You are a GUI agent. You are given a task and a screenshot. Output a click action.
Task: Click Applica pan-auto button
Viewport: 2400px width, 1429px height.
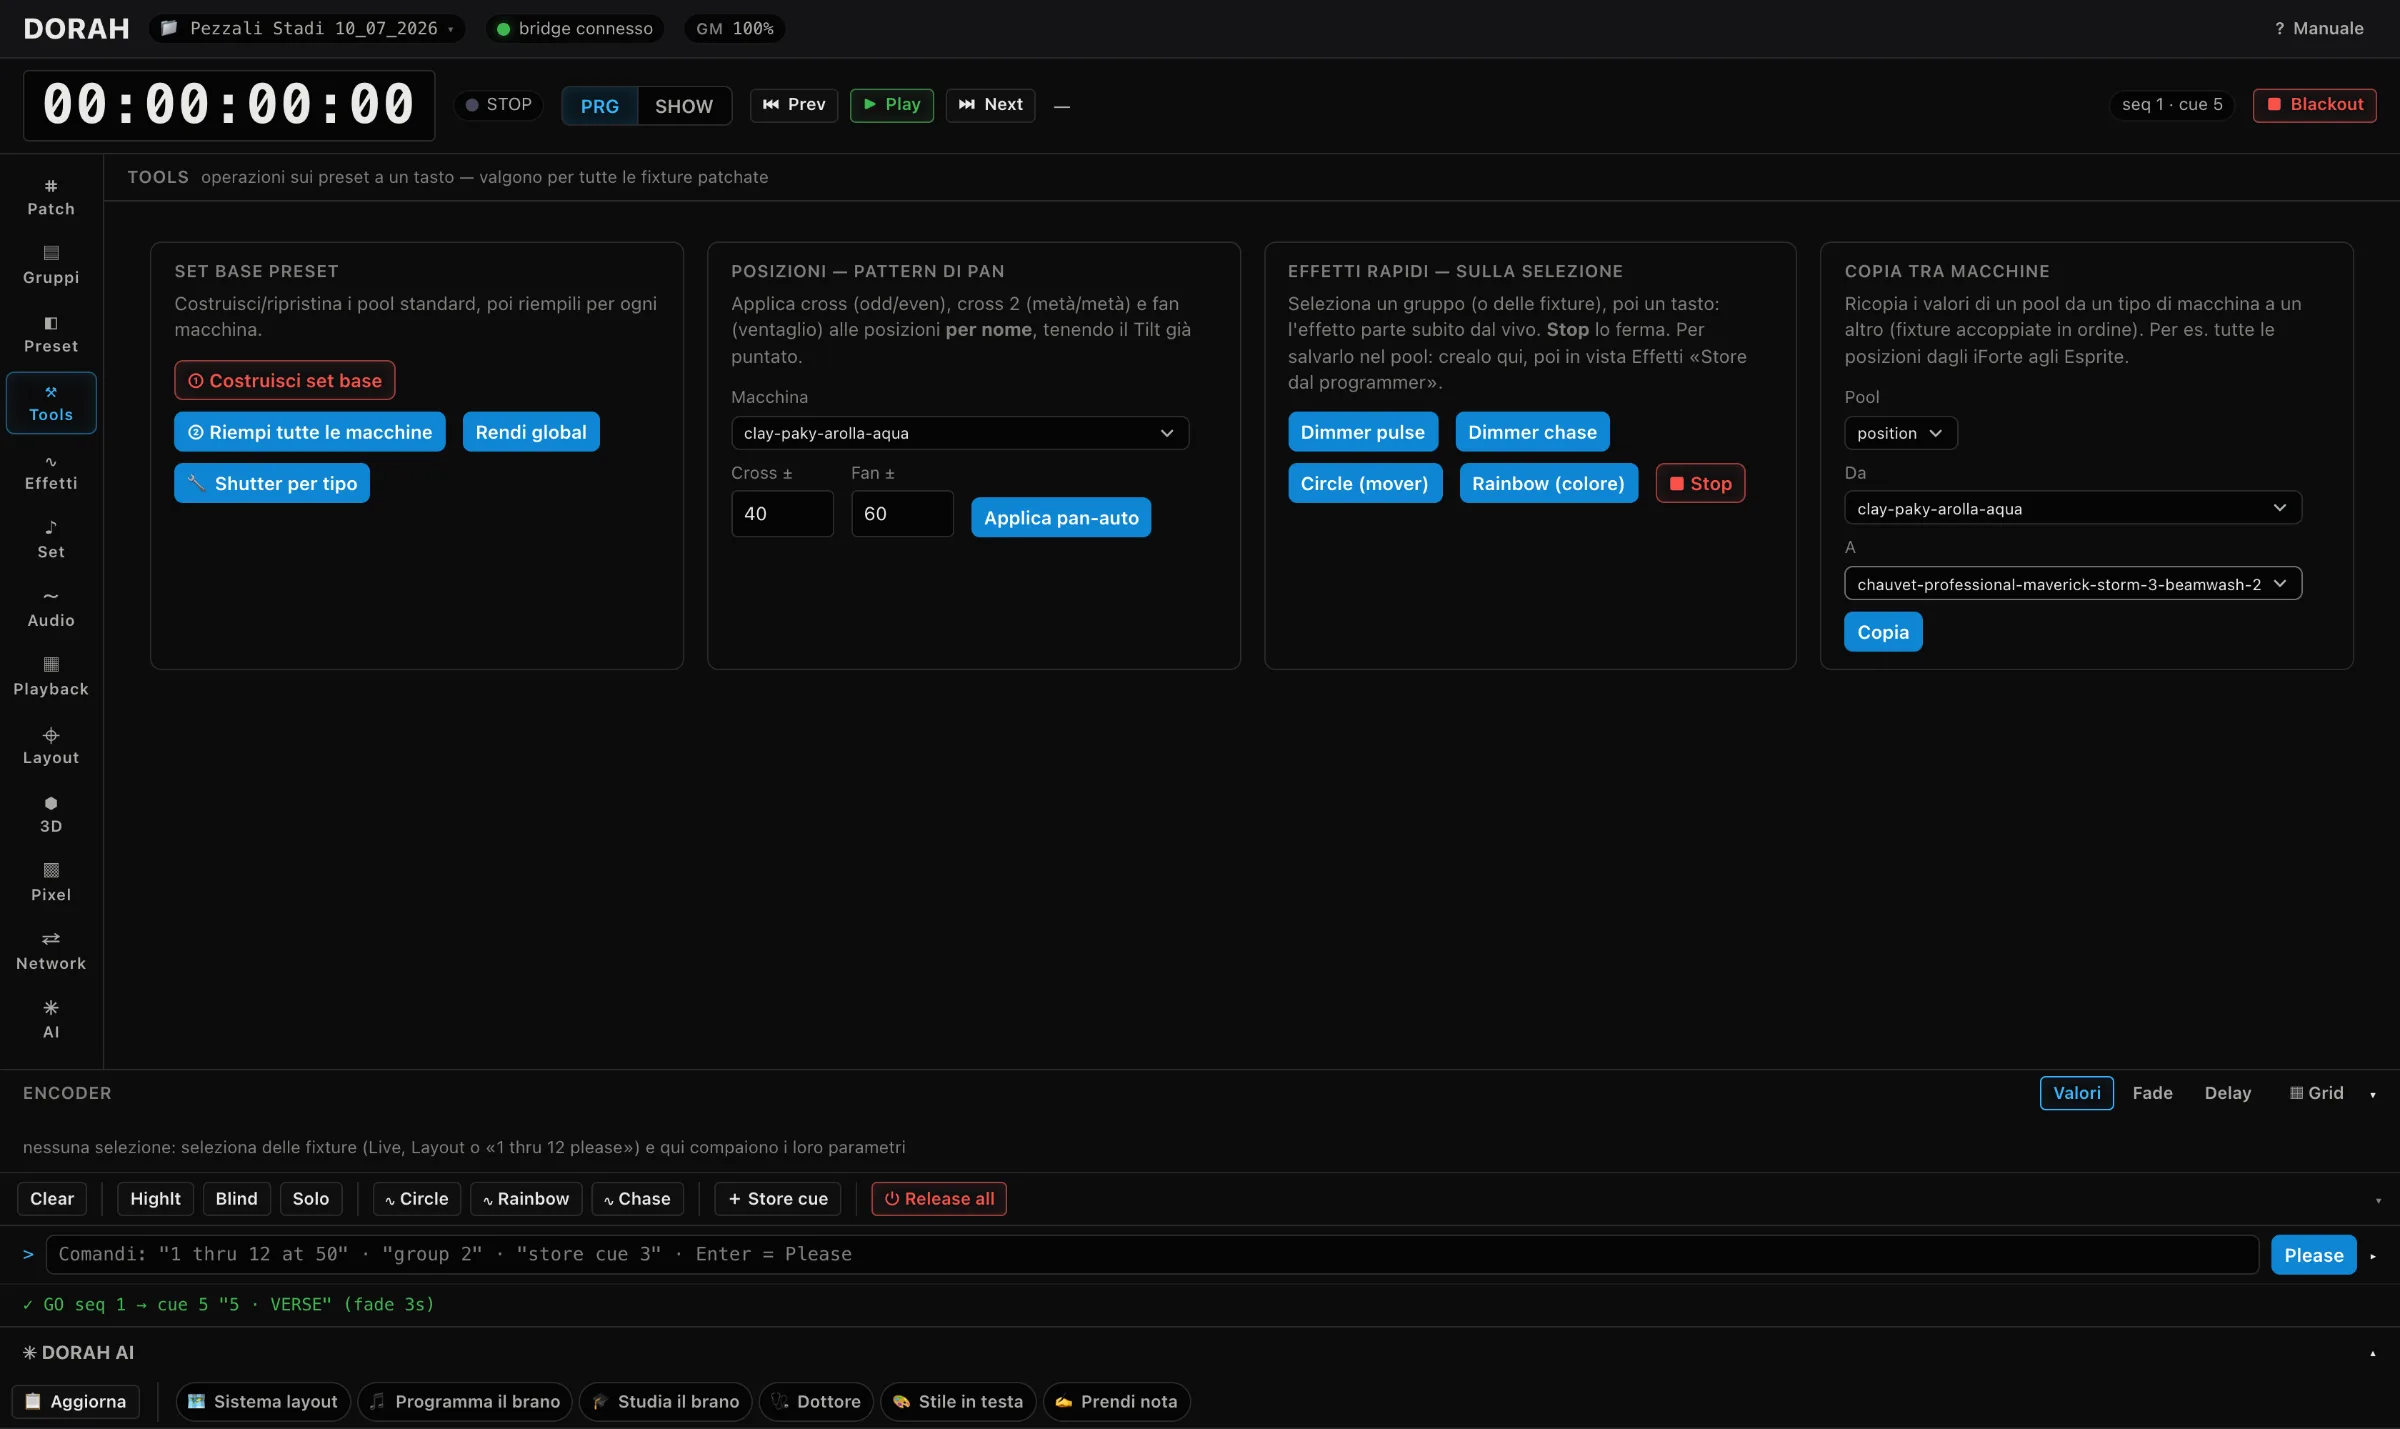(x=1061, y=518)
